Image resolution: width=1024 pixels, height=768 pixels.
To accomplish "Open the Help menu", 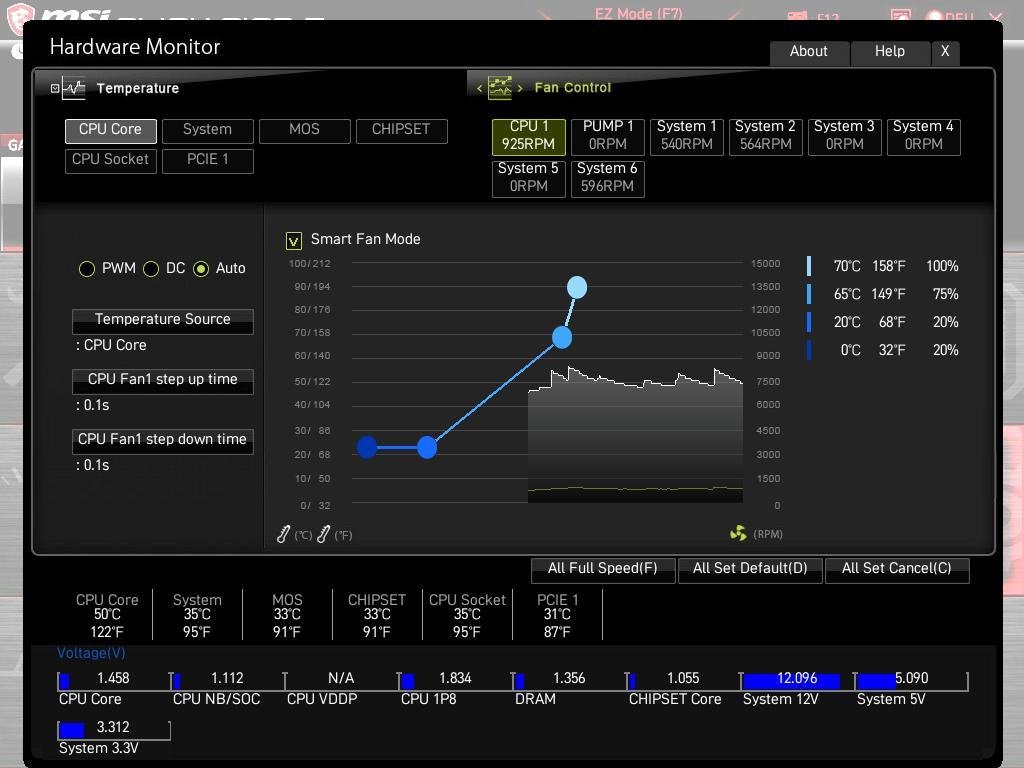I will coord(890,52).
